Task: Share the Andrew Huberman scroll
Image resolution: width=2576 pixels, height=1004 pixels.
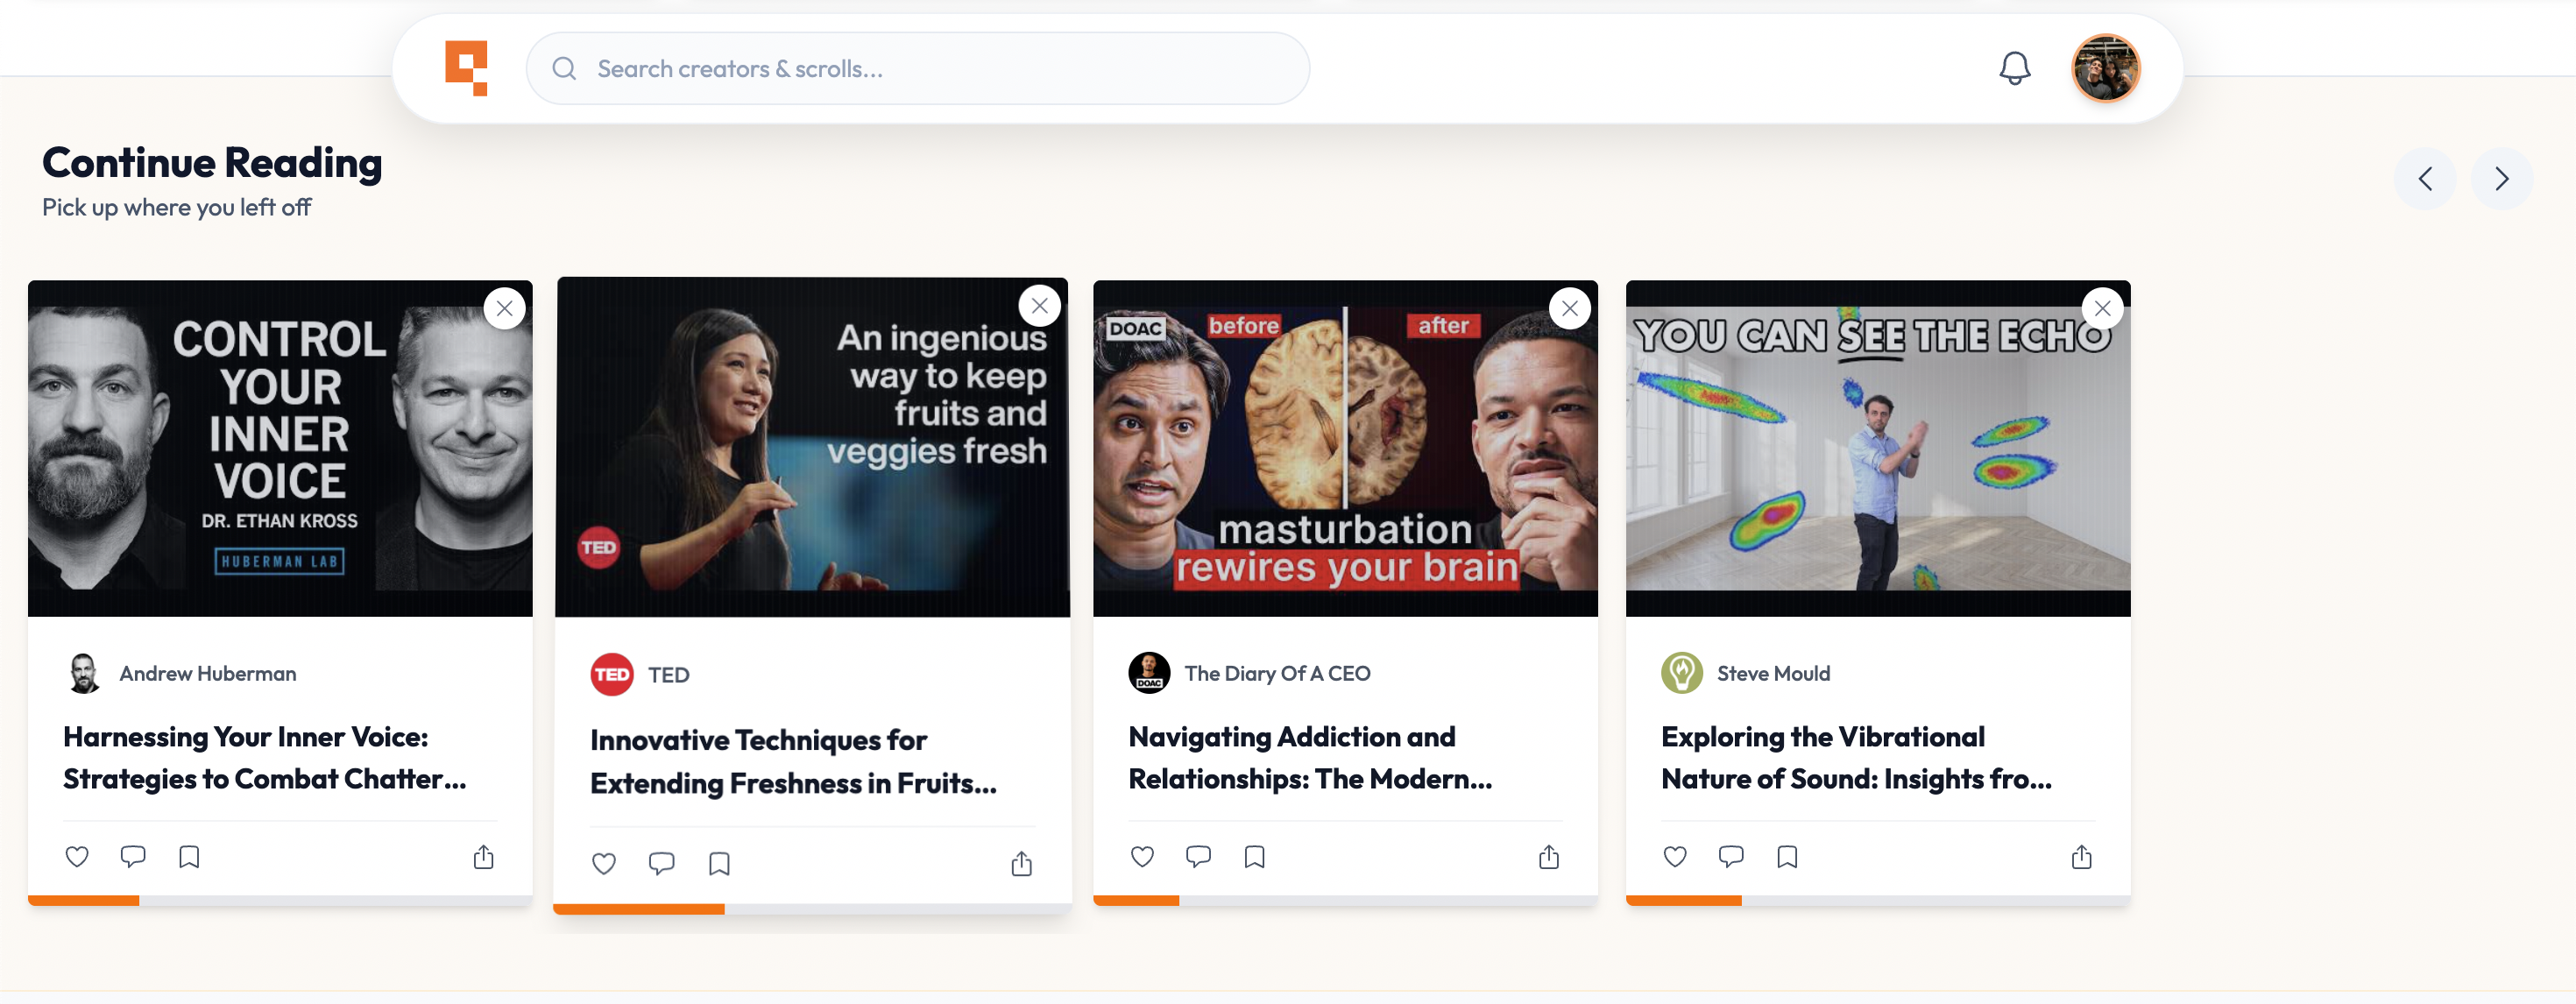Action: [x=484, y=857]
